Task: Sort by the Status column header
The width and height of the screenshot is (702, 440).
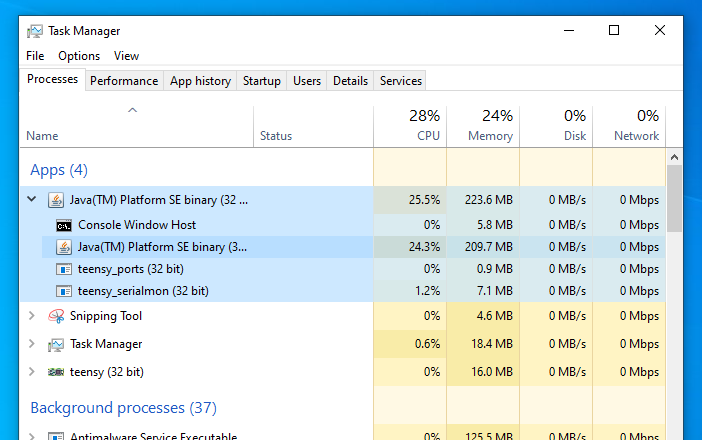Action: 313,127
